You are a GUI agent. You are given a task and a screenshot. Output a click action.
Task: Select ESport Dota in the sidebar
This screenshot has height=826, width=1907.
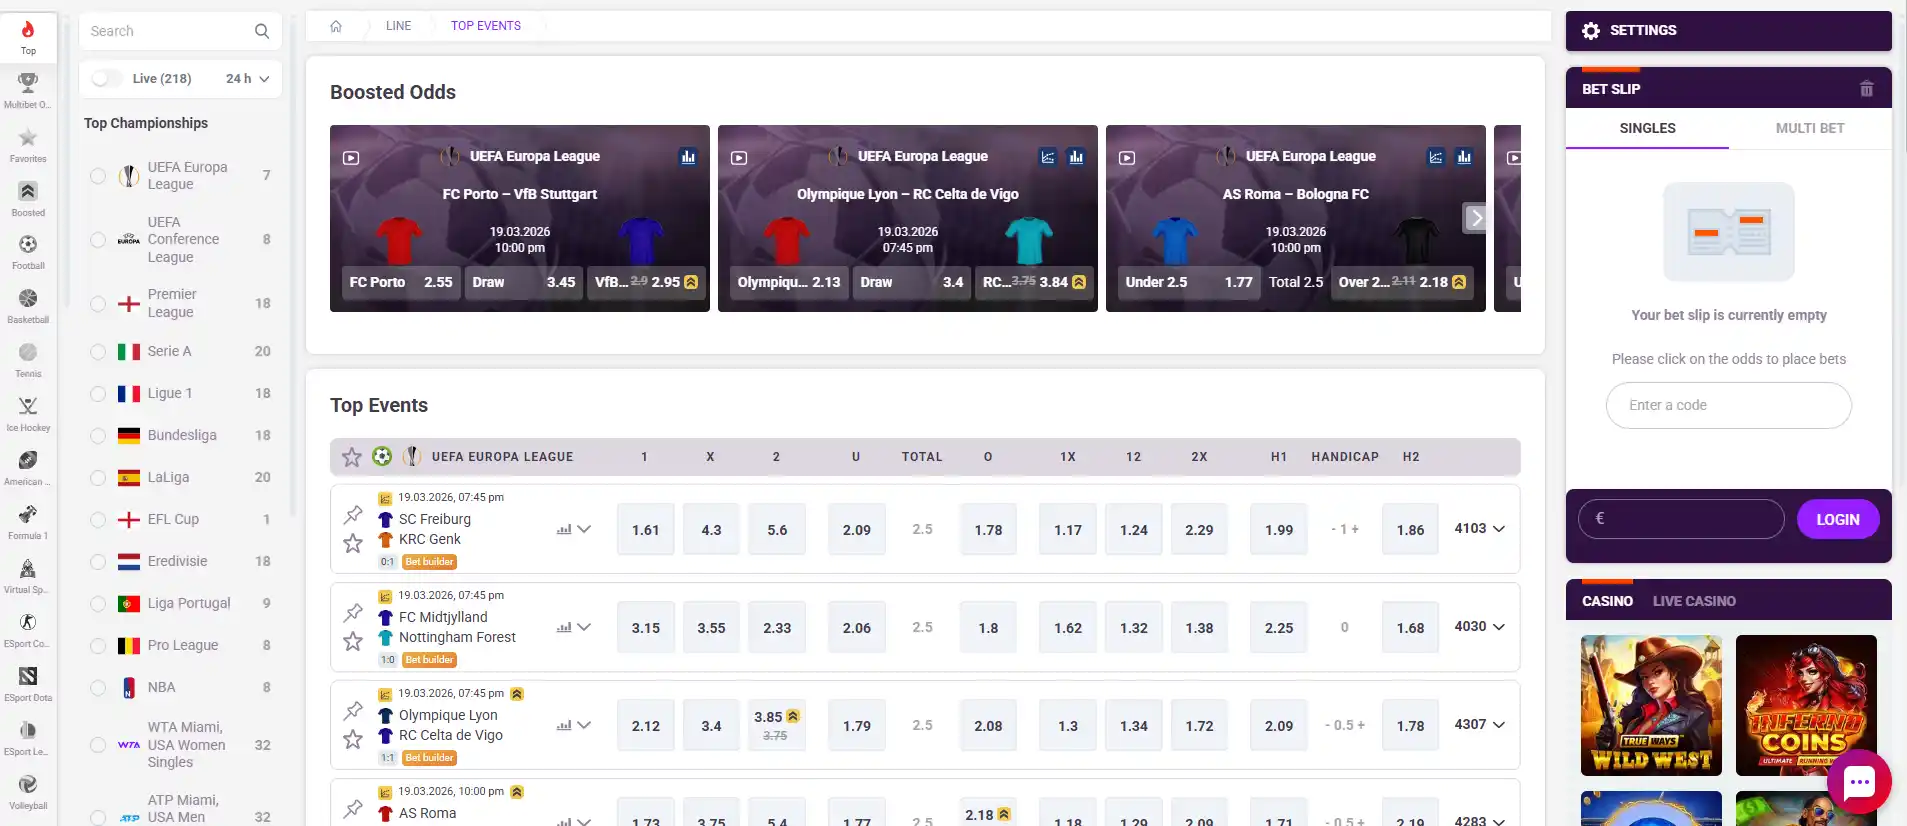[x=28, y=683]
